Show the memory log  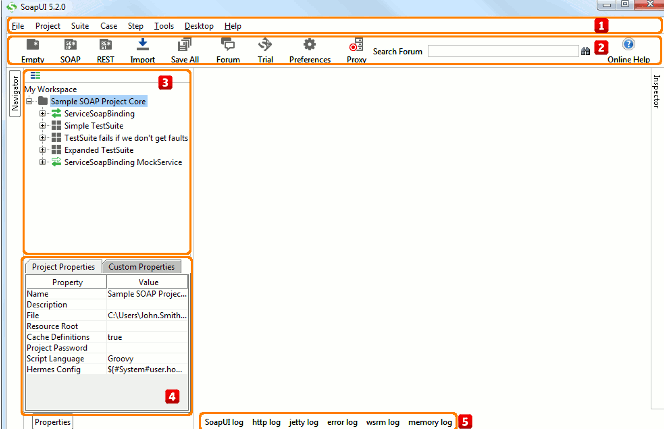(430, 422)
